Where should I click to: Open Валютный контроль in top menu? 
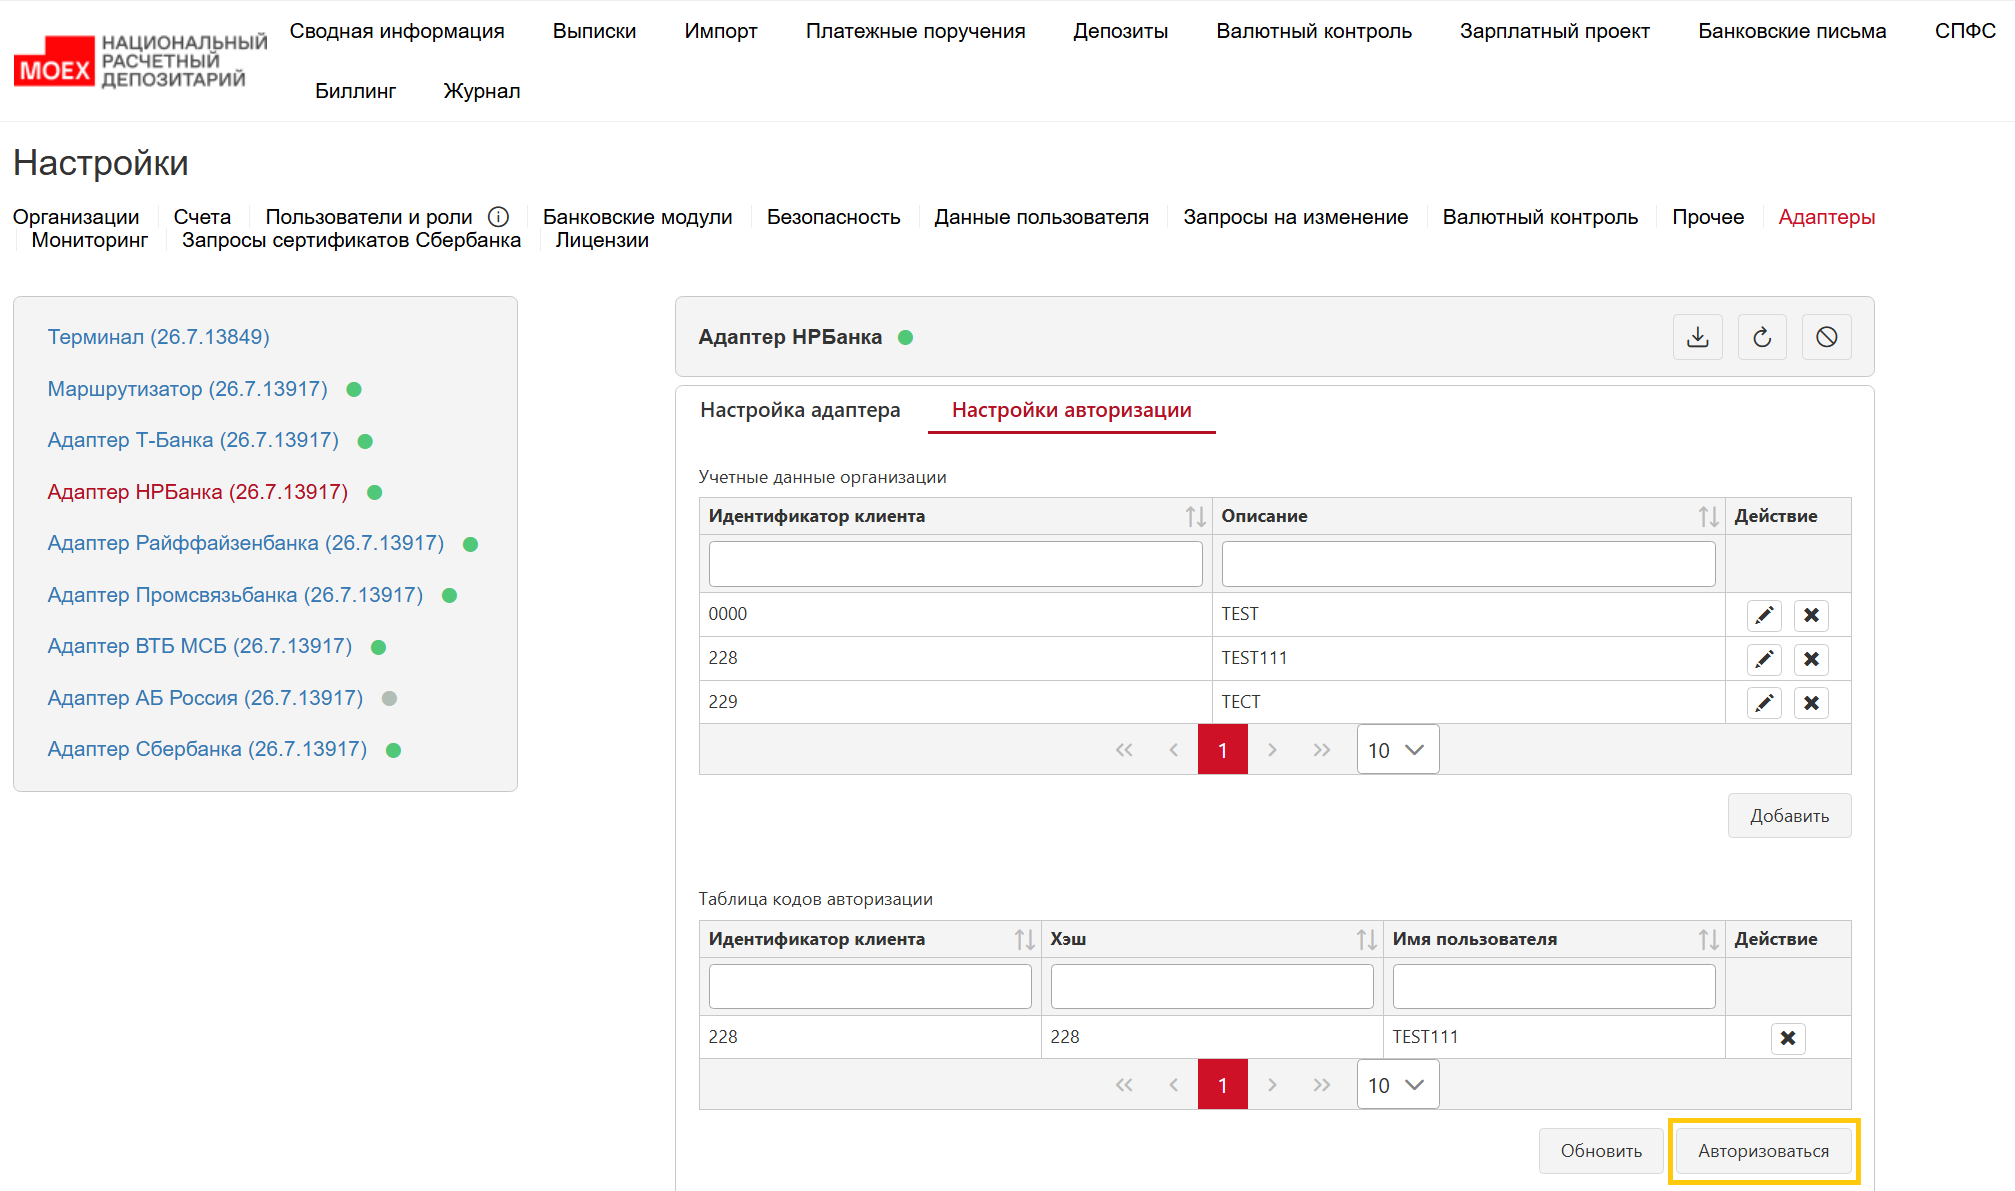point(1314,31)
